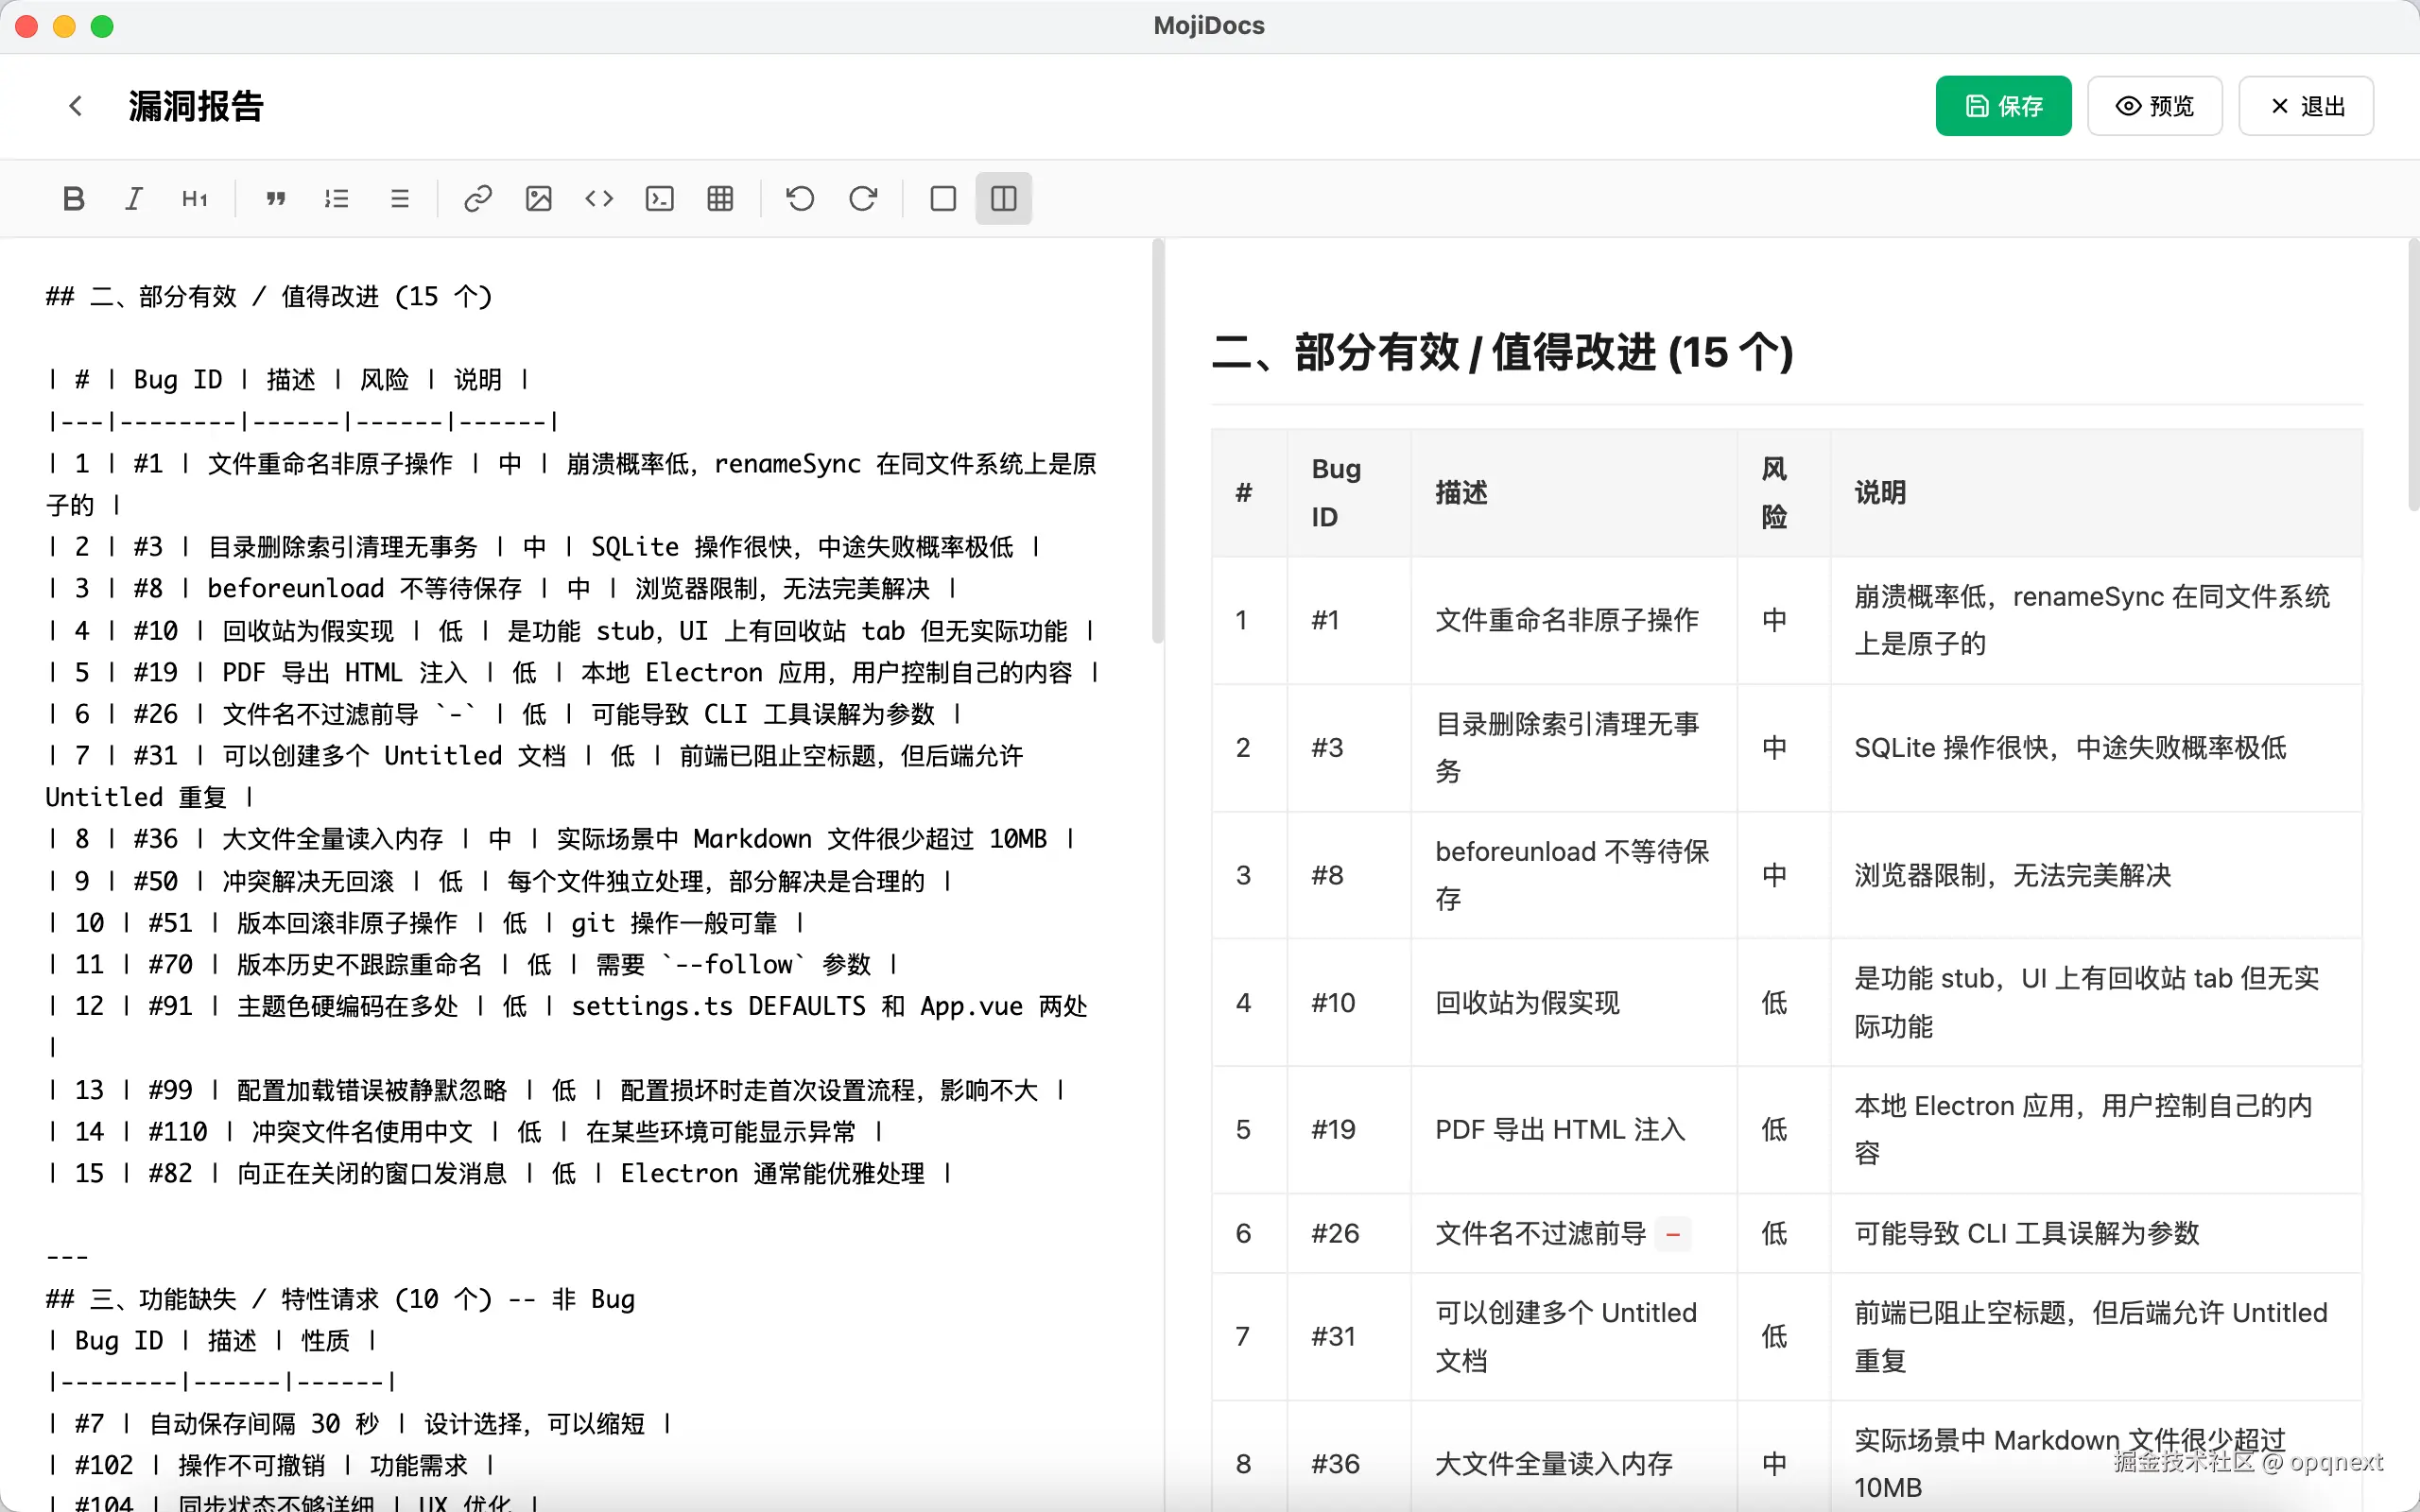This screenshot has width=2420, height=1512.
Task: Insert a code block
Action: (x=660, y=198)
